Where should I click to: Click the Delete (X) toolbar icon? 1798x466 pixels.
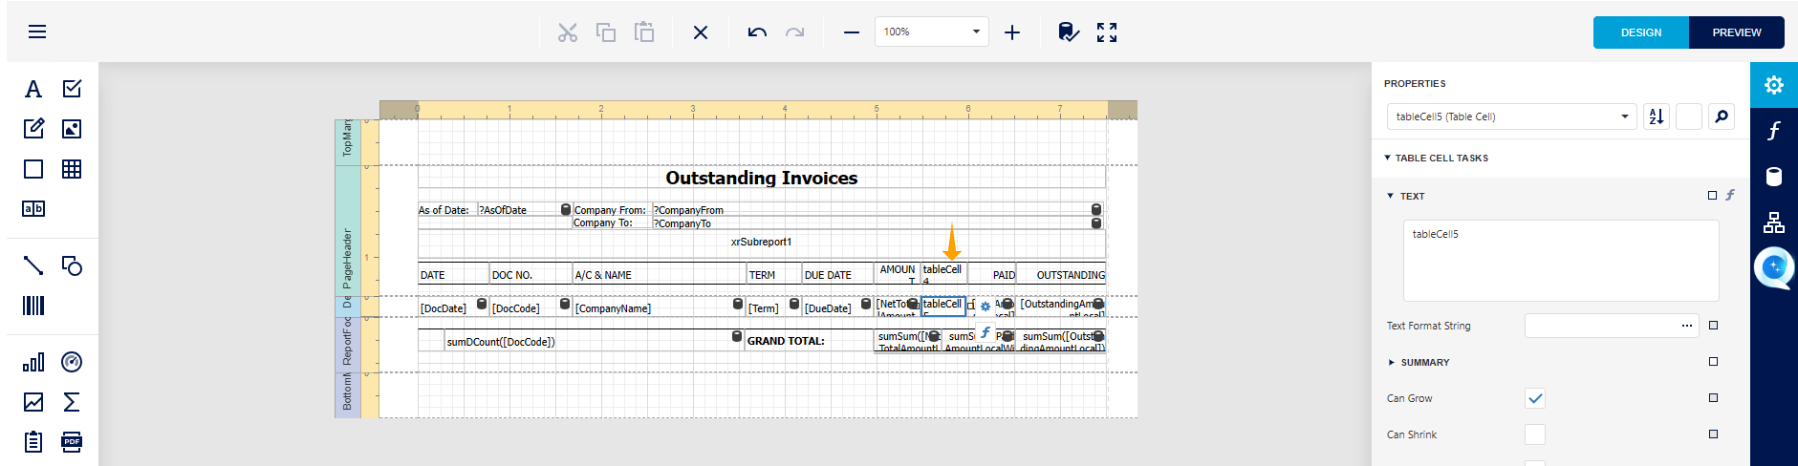point(700,33)
